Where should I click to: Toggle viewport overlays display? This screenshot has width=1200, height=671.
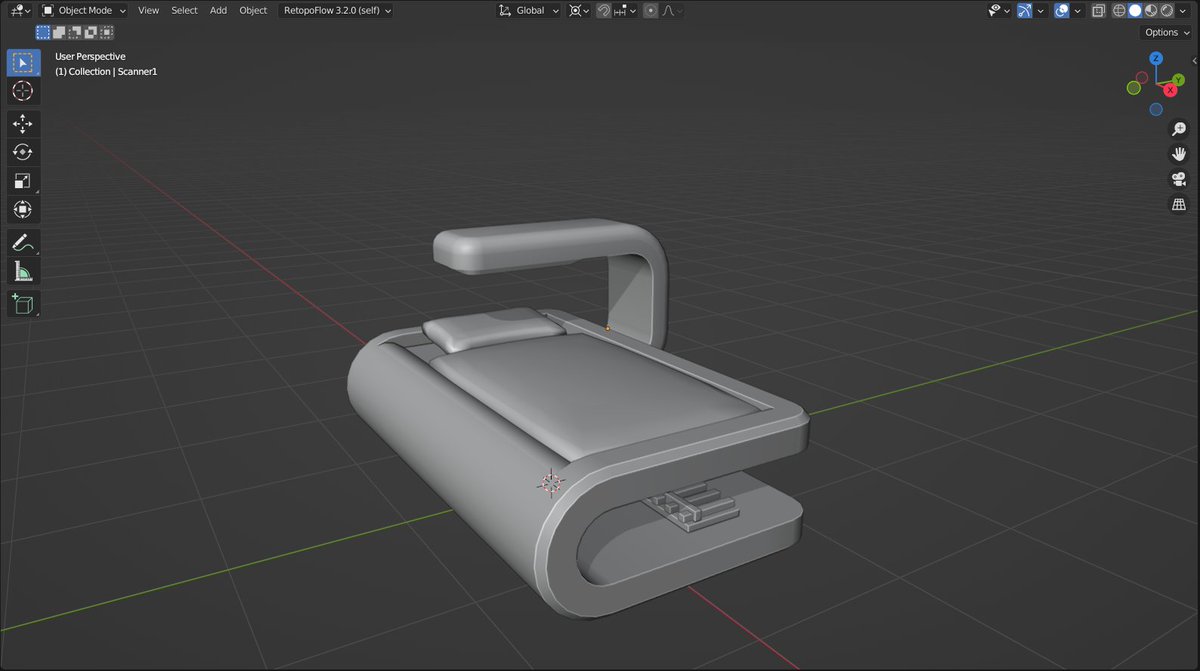pyautogui.click(x=1062, y=10)
